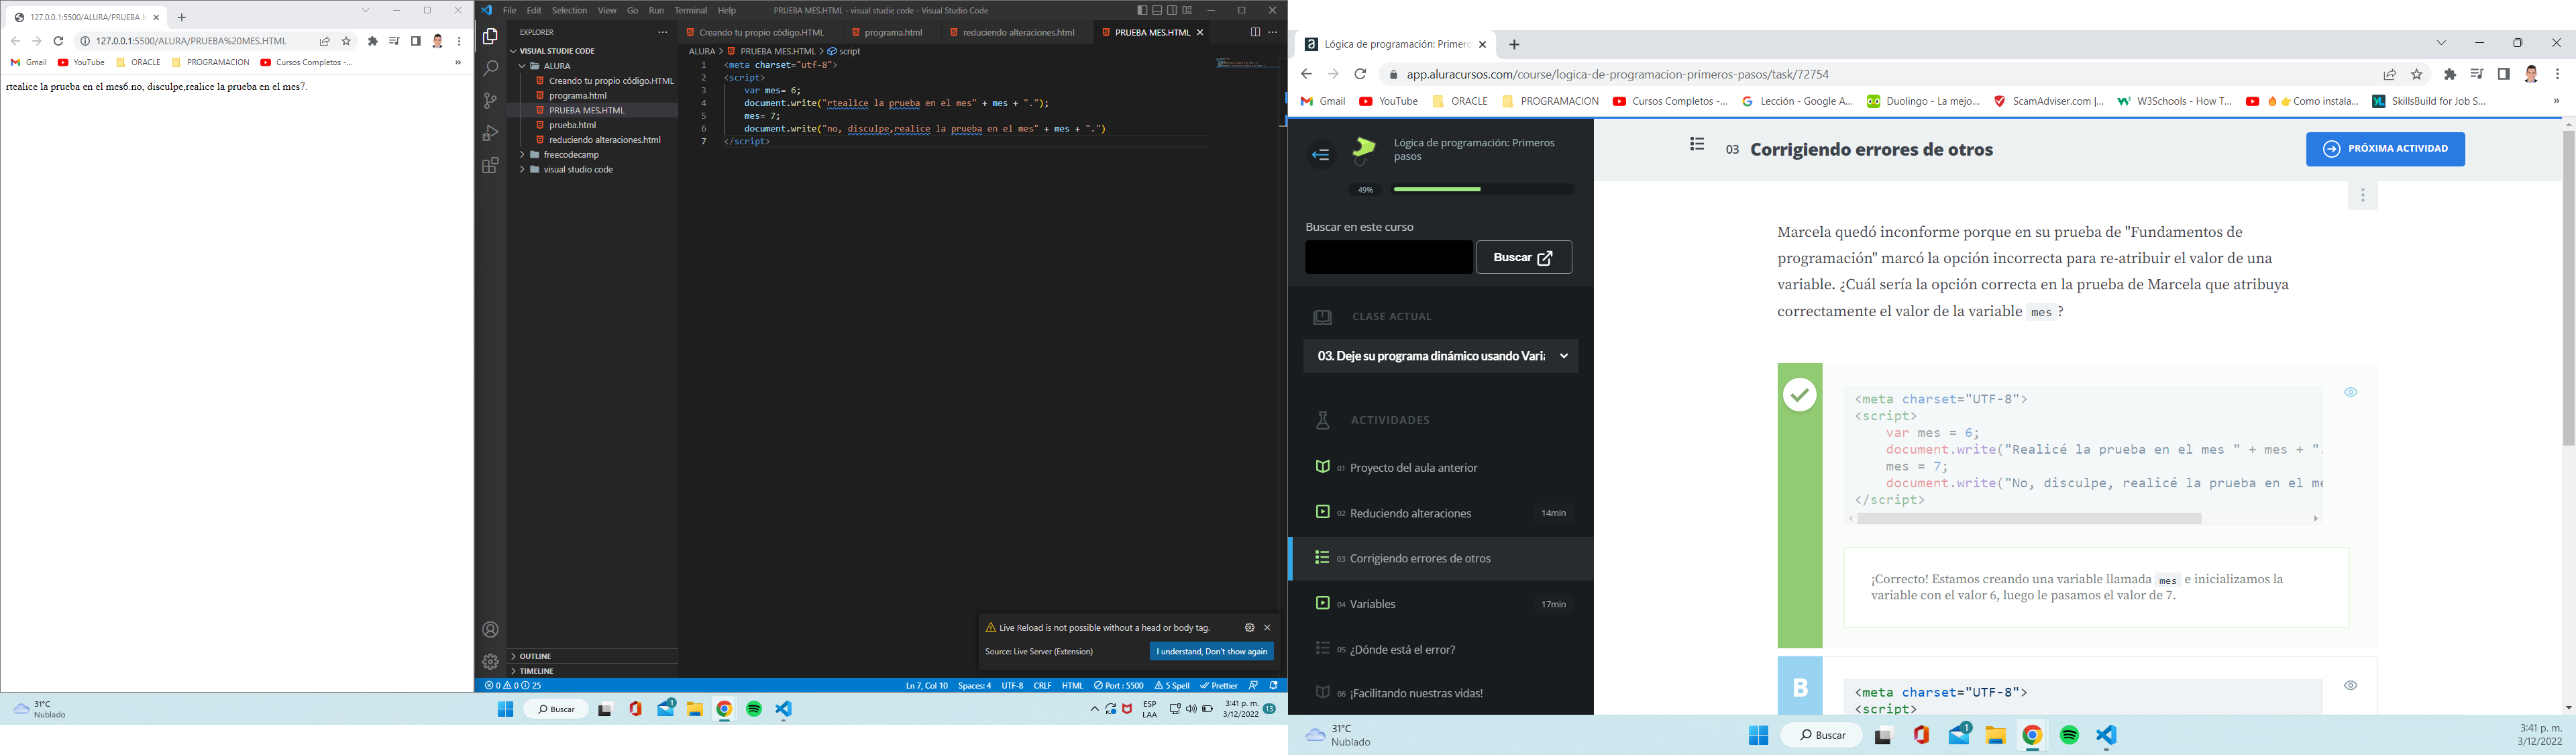2576x755 pixels.
Task: Toggle the VS Code secondary side bar layout icon
Action: point(1172,10)
